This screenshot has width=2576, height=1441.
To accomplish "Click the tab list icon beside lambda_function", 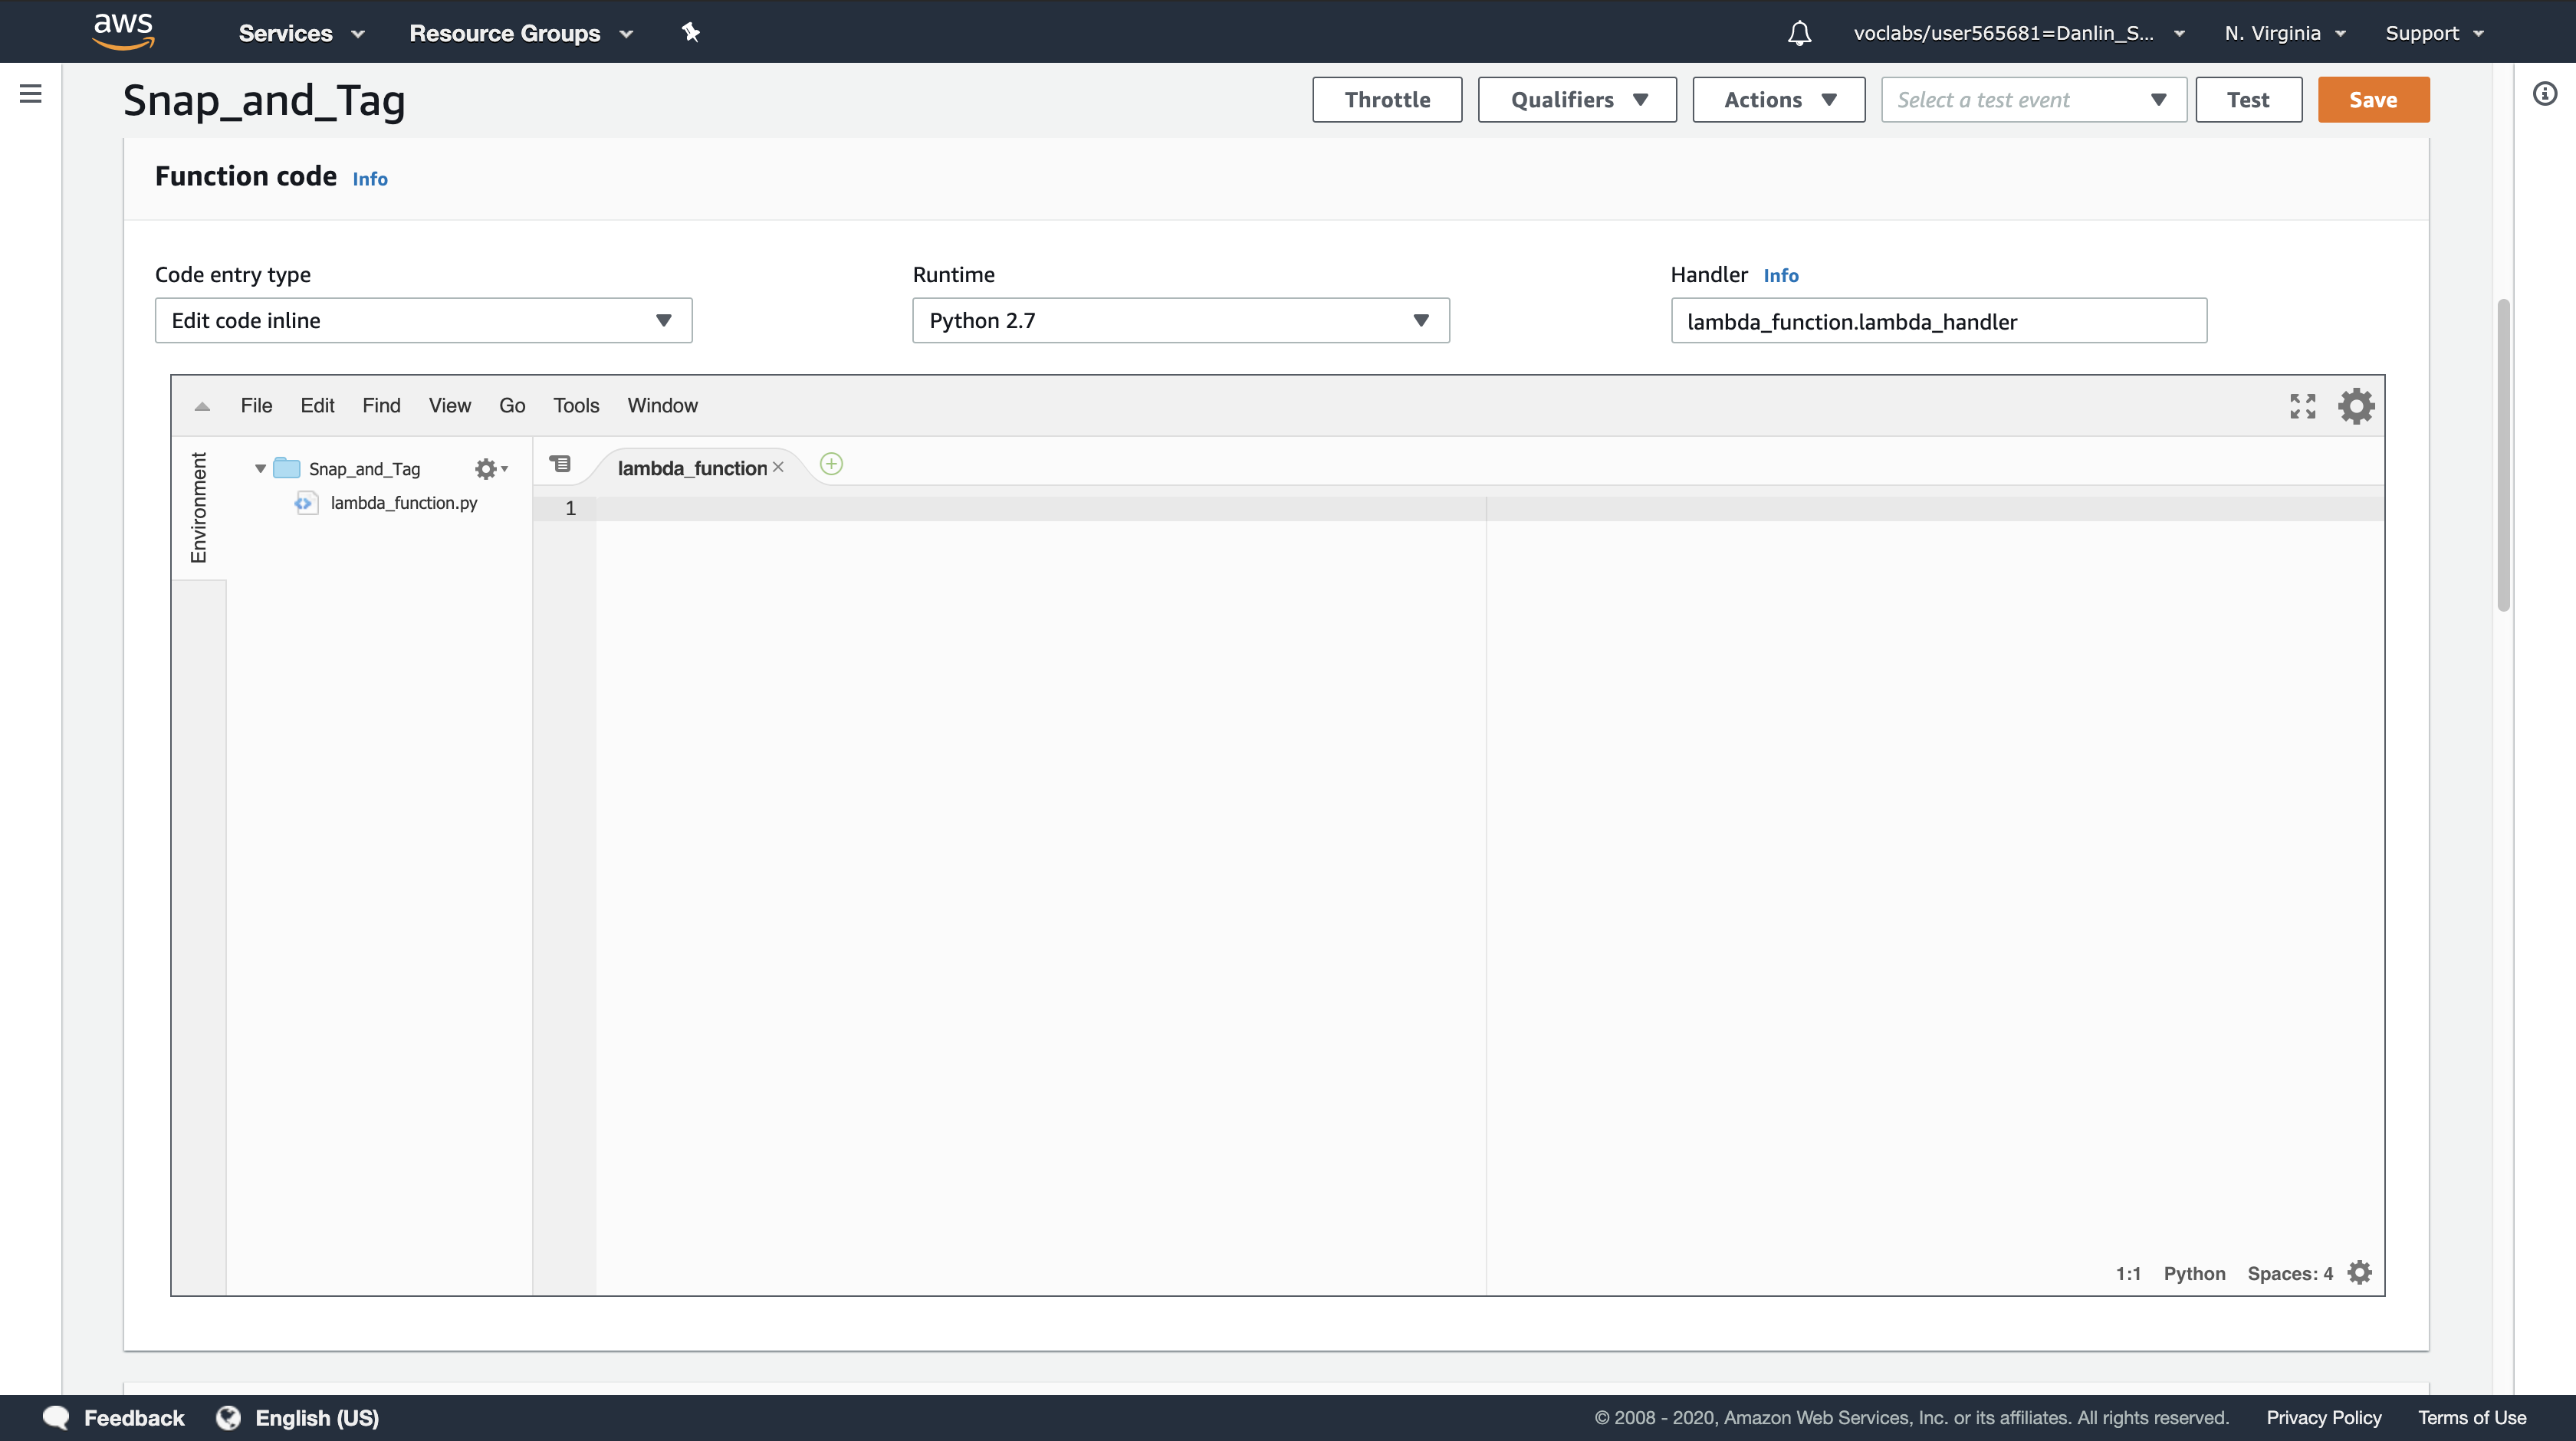I will pos(560,464).
